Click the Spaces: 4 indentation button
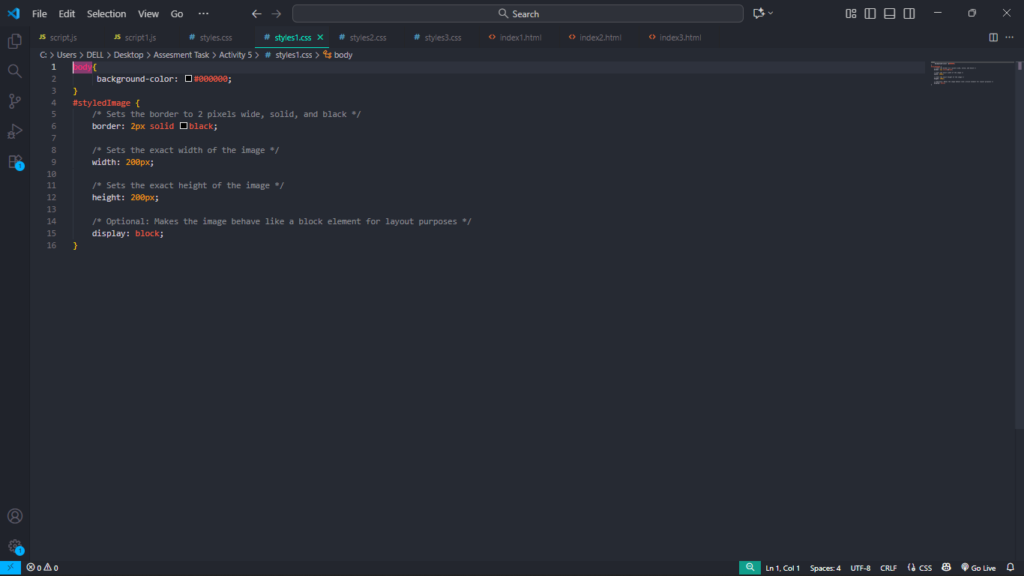 tap(825, 568)
